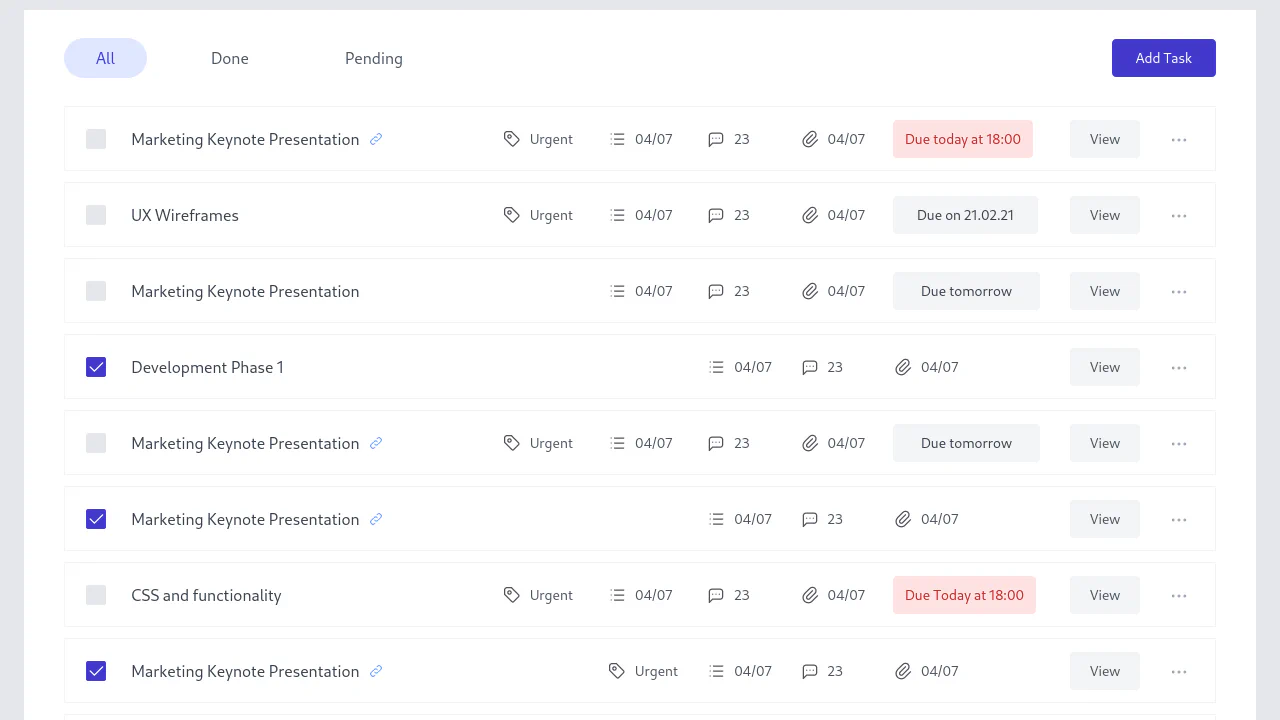Open the three-dot menu for UX Wireframes

(1179, 215)
